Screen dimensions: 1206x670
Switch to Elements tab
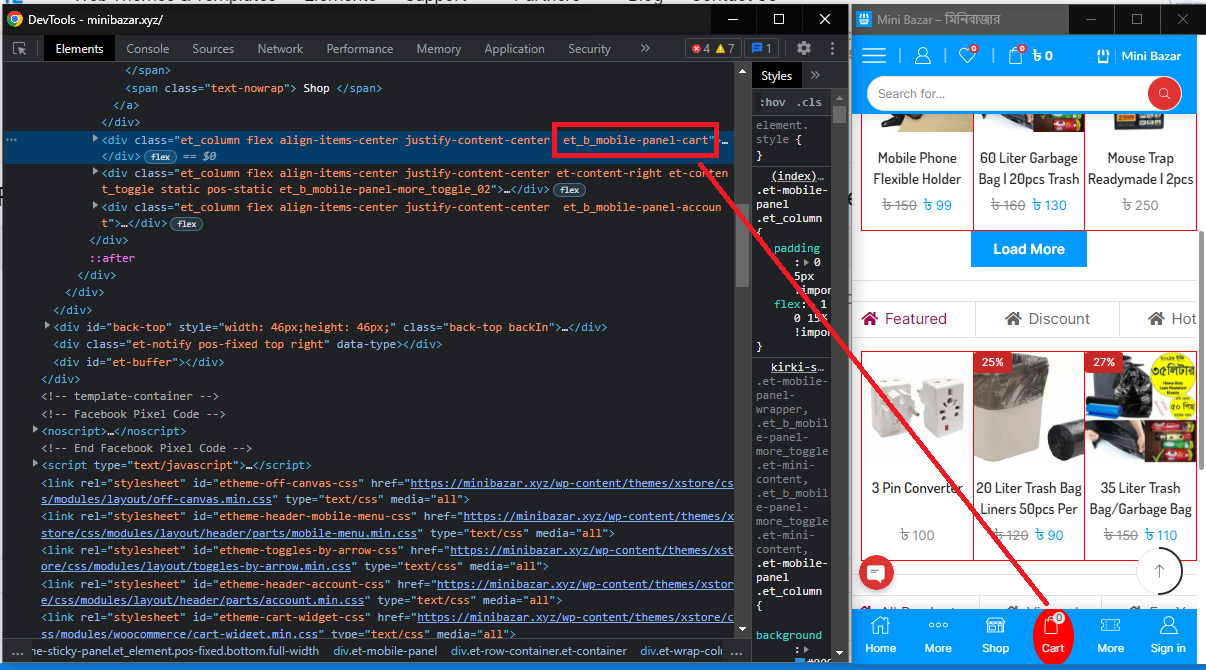(79, 49)
